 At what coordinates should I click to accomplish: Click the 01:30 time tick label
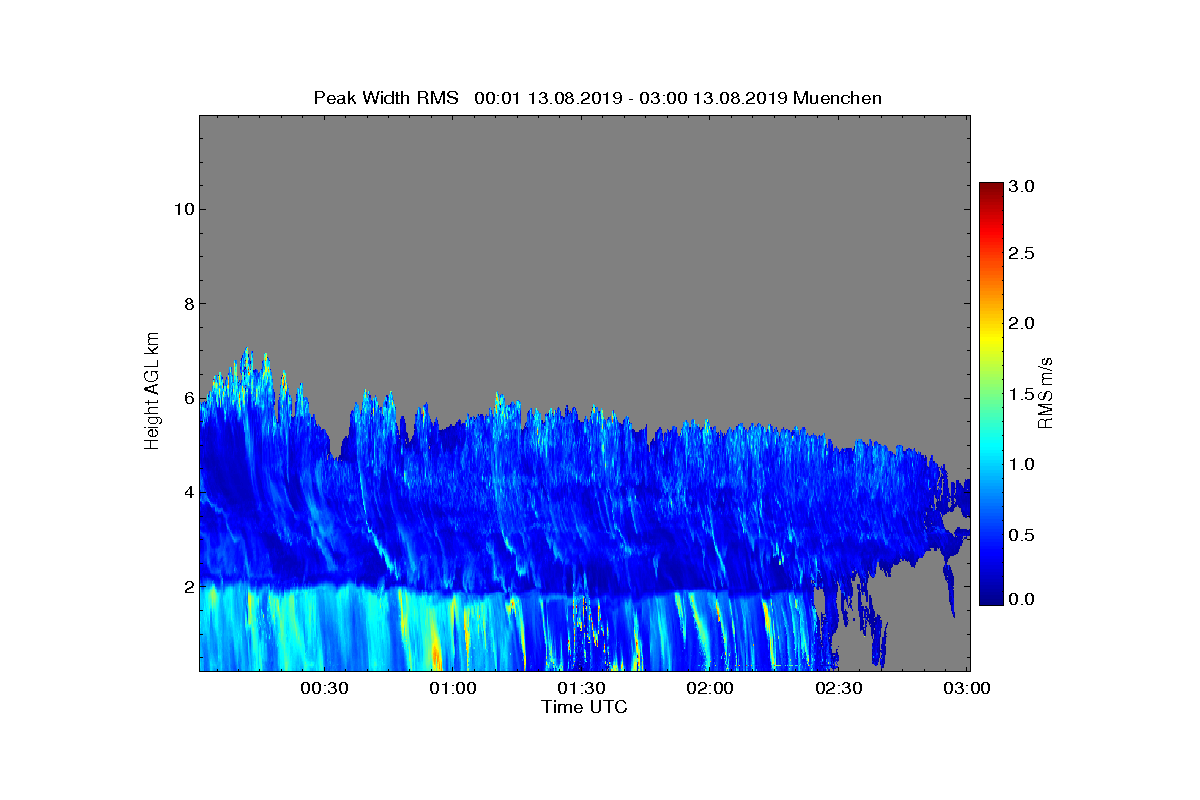pos(581,689)
